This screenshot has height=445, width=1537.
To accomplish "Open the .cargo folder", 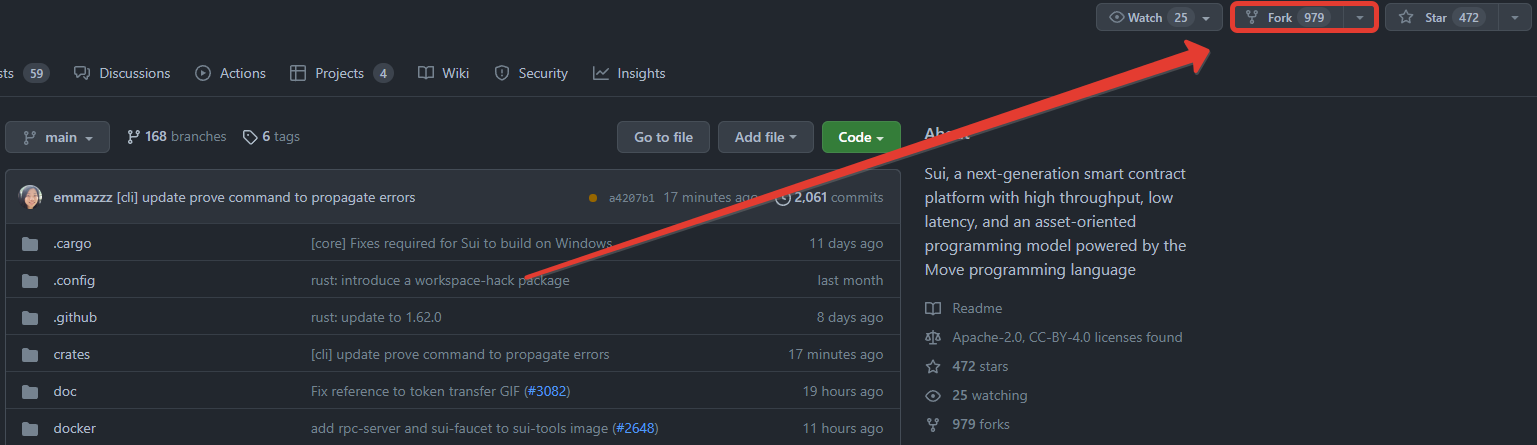I will (x=72, y=243).
